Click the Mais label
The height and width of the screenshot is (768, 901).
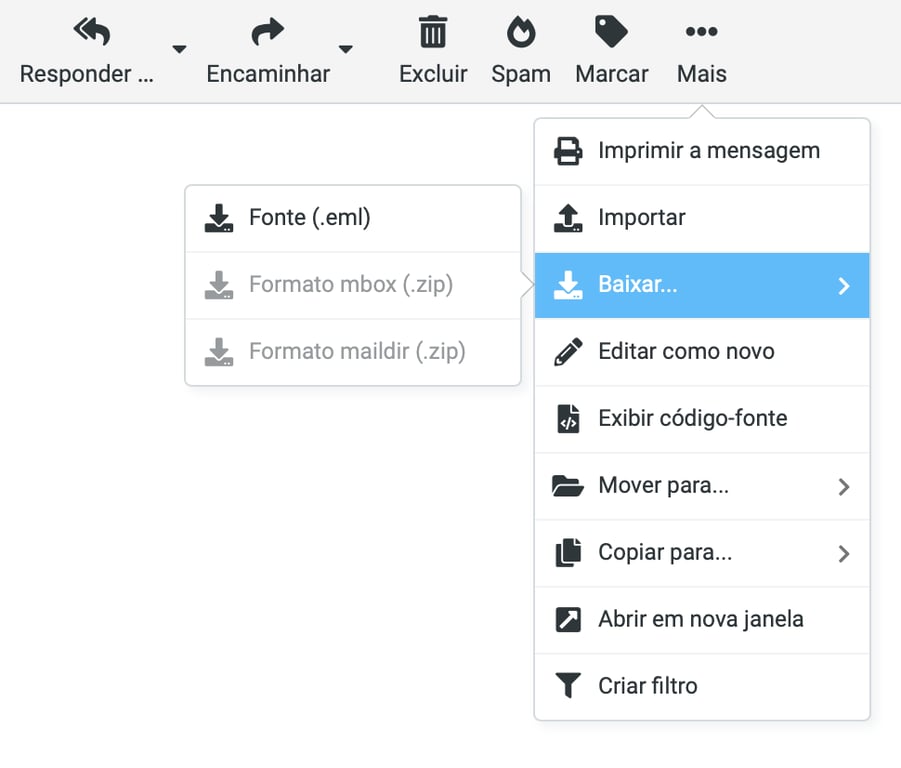click(x=702, y=74)
